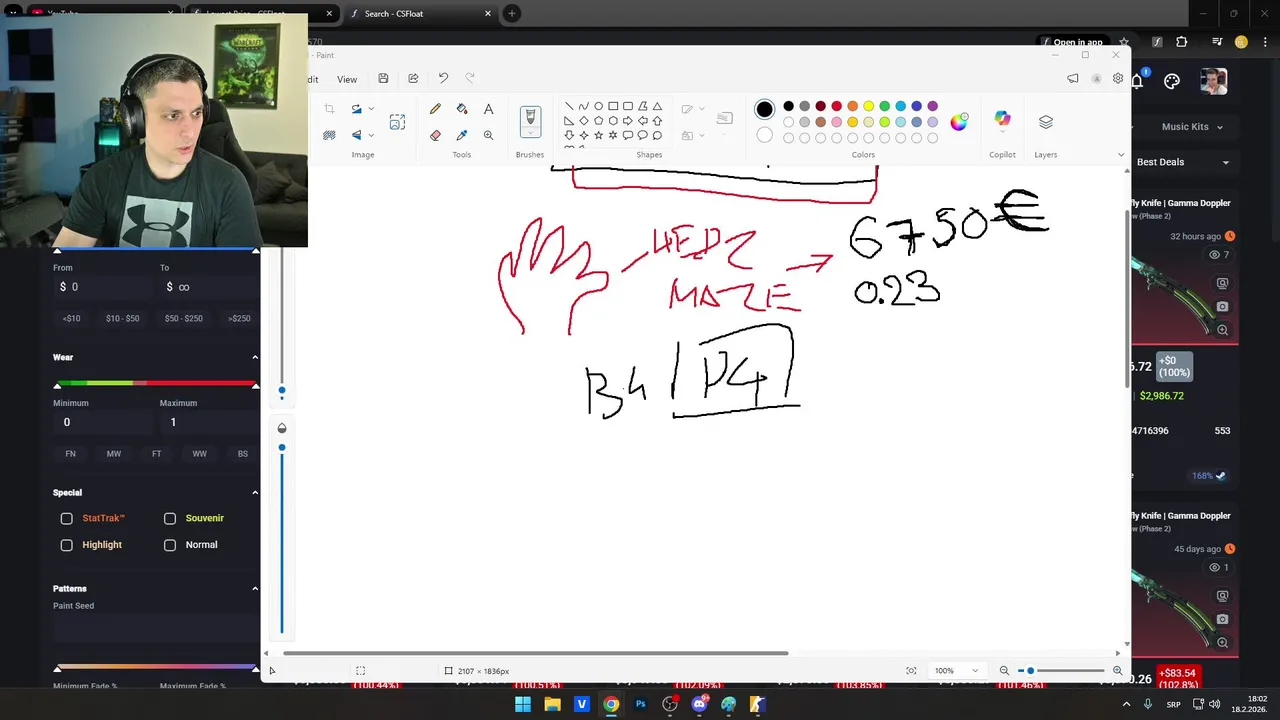Open the Music Kits dropdown
1280x720 pixels.
pos(1192,127)
